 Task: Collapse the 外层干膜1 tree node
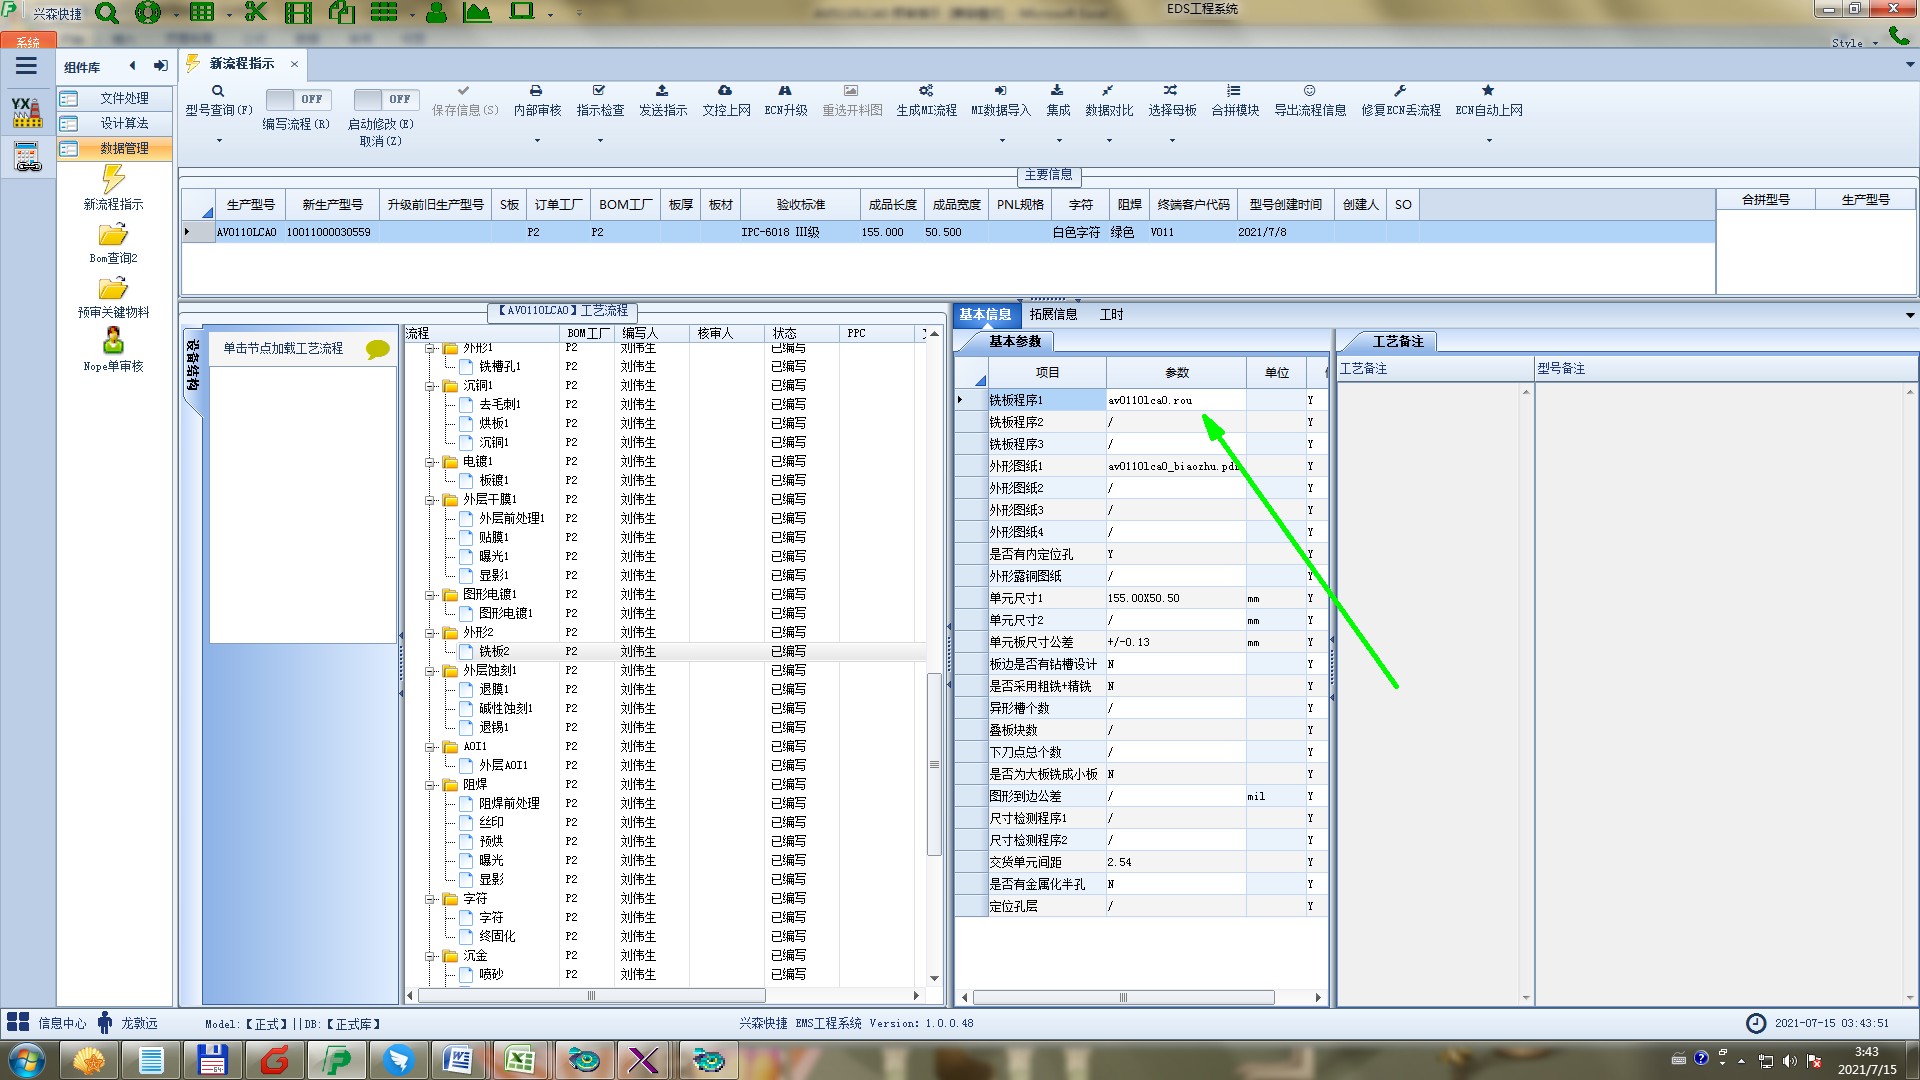click(430, 500)
